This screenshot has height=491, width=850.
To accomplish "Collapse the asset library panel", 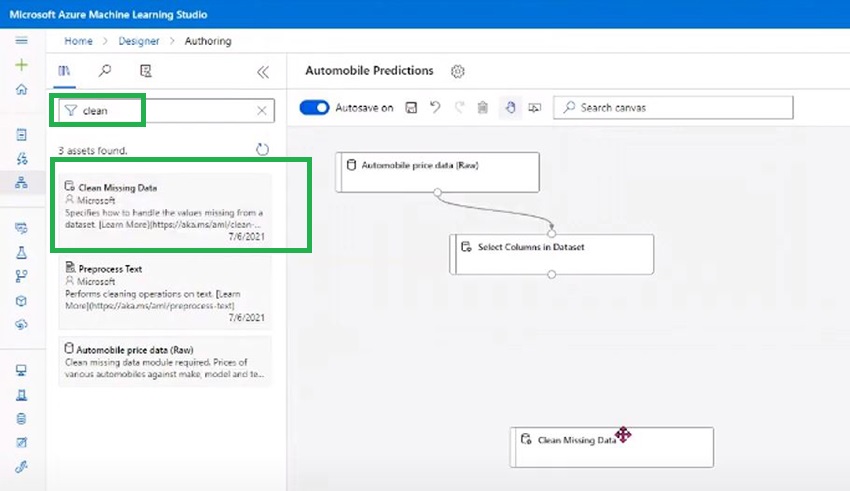I will 263,72.
